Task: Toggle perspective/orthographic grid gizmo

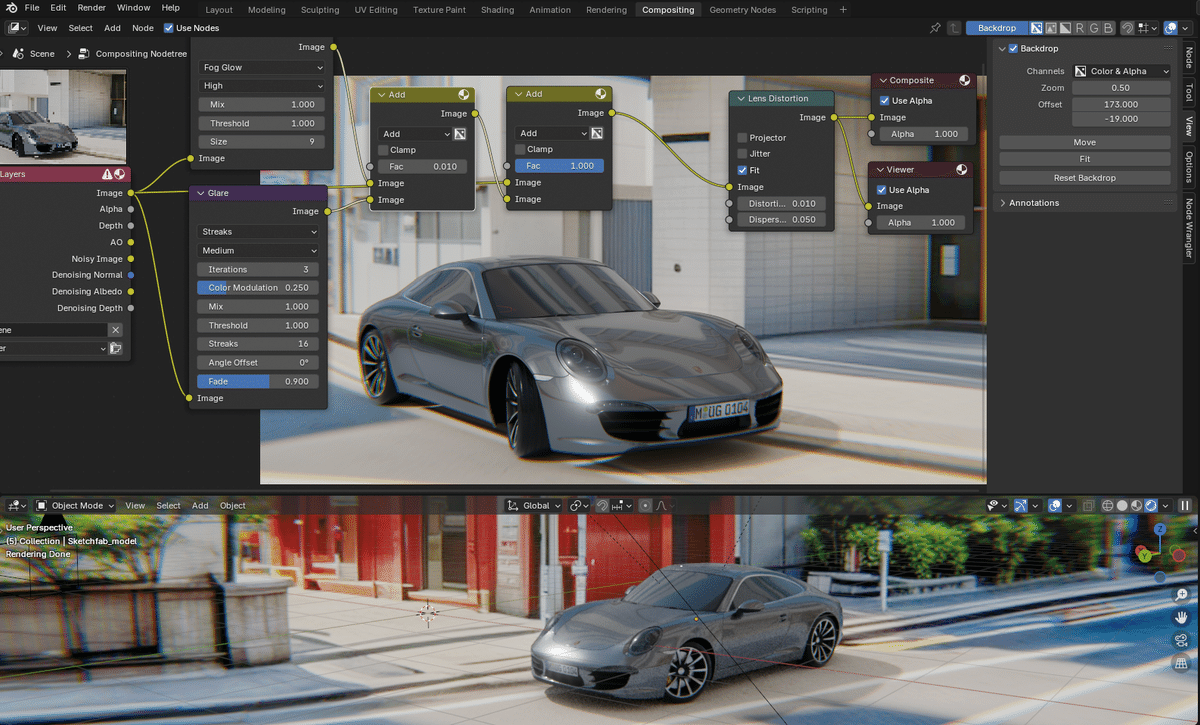Action: (1181, 663)
